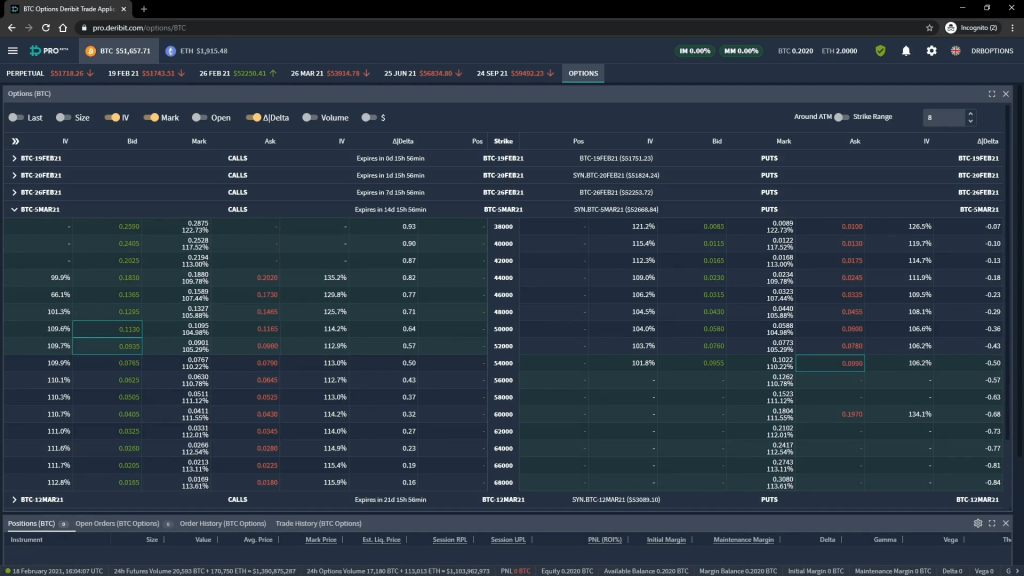Click the hamburger menu icon top left
This screenshot has height=576, width=1024.
13,50
